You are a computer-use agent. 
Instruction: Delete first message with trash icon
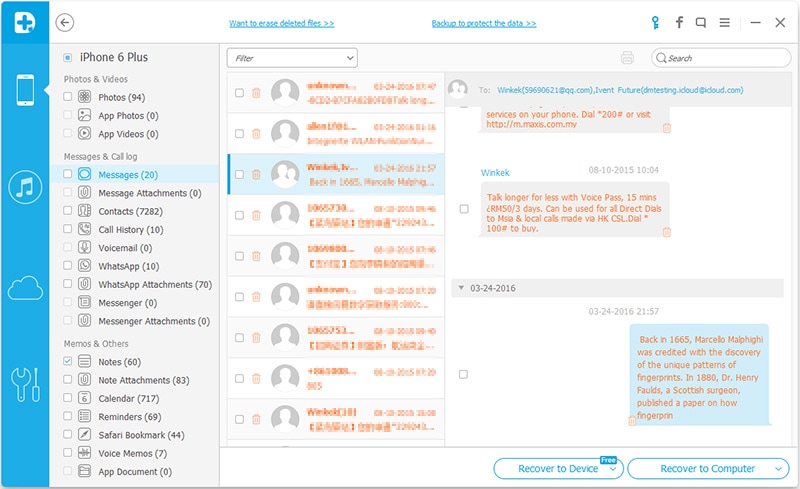pos(256,93)
